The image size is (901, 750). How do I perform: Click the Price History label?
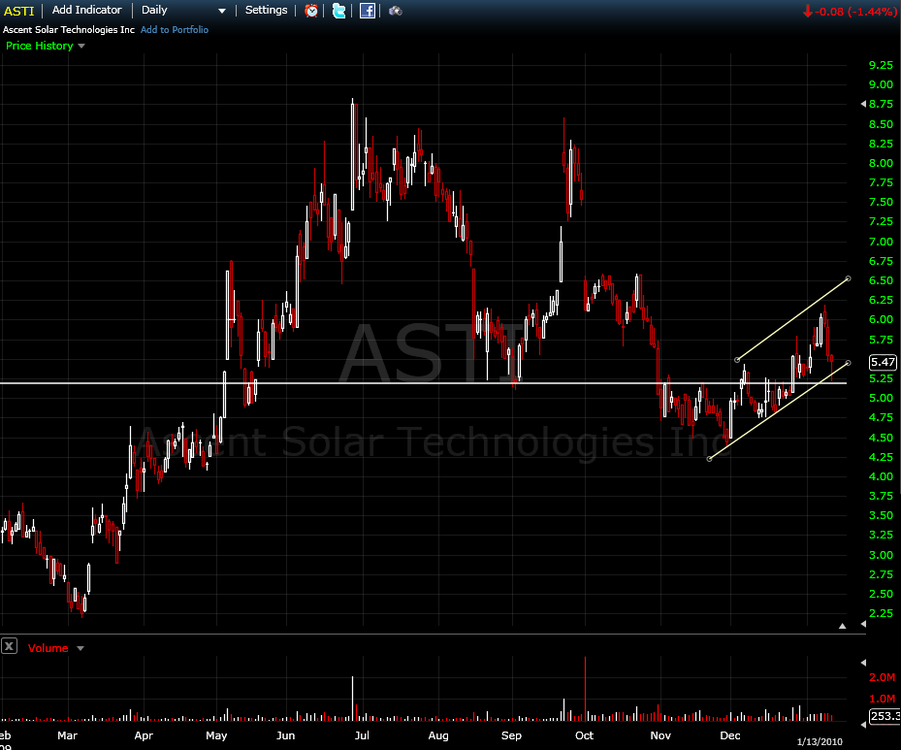click(x=40, y=45)
